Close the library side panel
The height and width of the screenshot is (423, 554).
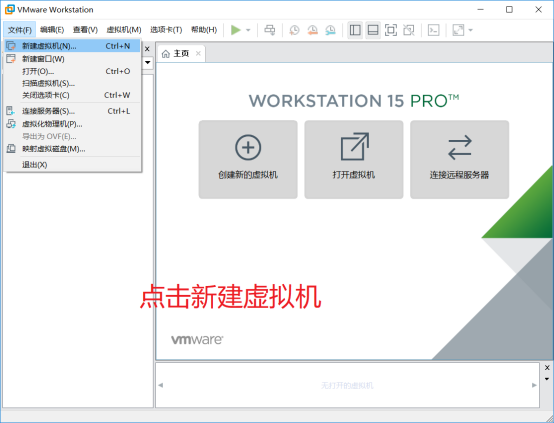[x=147, y=49]
